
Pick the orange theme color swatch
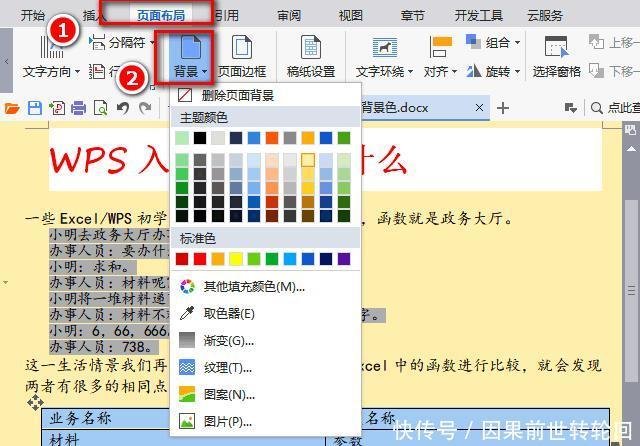[x=272, y=138]
